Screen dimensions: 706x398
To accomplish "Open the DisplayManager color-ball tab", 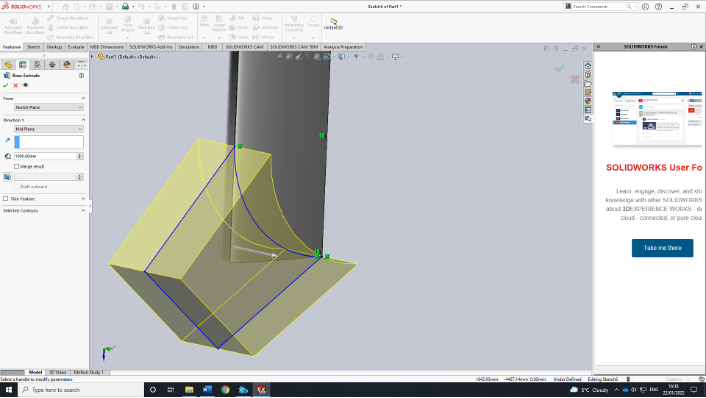I will tap(67, 65).
